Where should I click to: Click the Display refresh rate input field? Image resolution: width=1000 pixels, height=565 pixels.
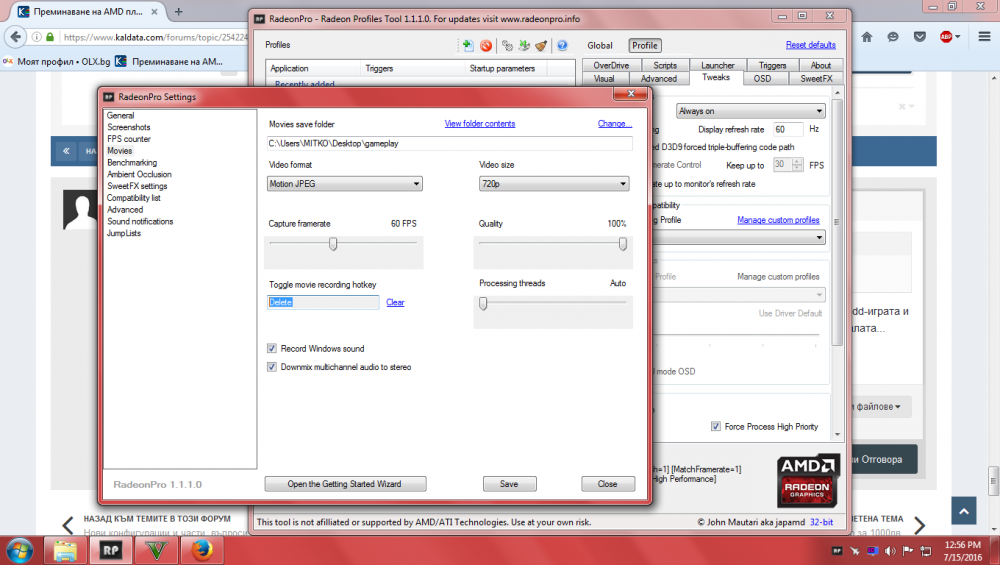pos(788,129)
